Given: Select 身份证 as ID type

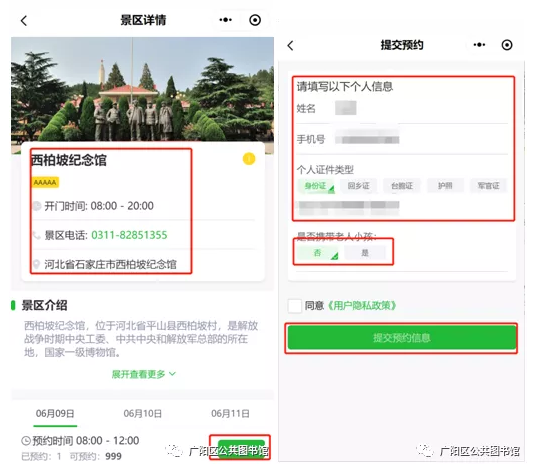Looking at the screenshot, I should tap(316, 186).
